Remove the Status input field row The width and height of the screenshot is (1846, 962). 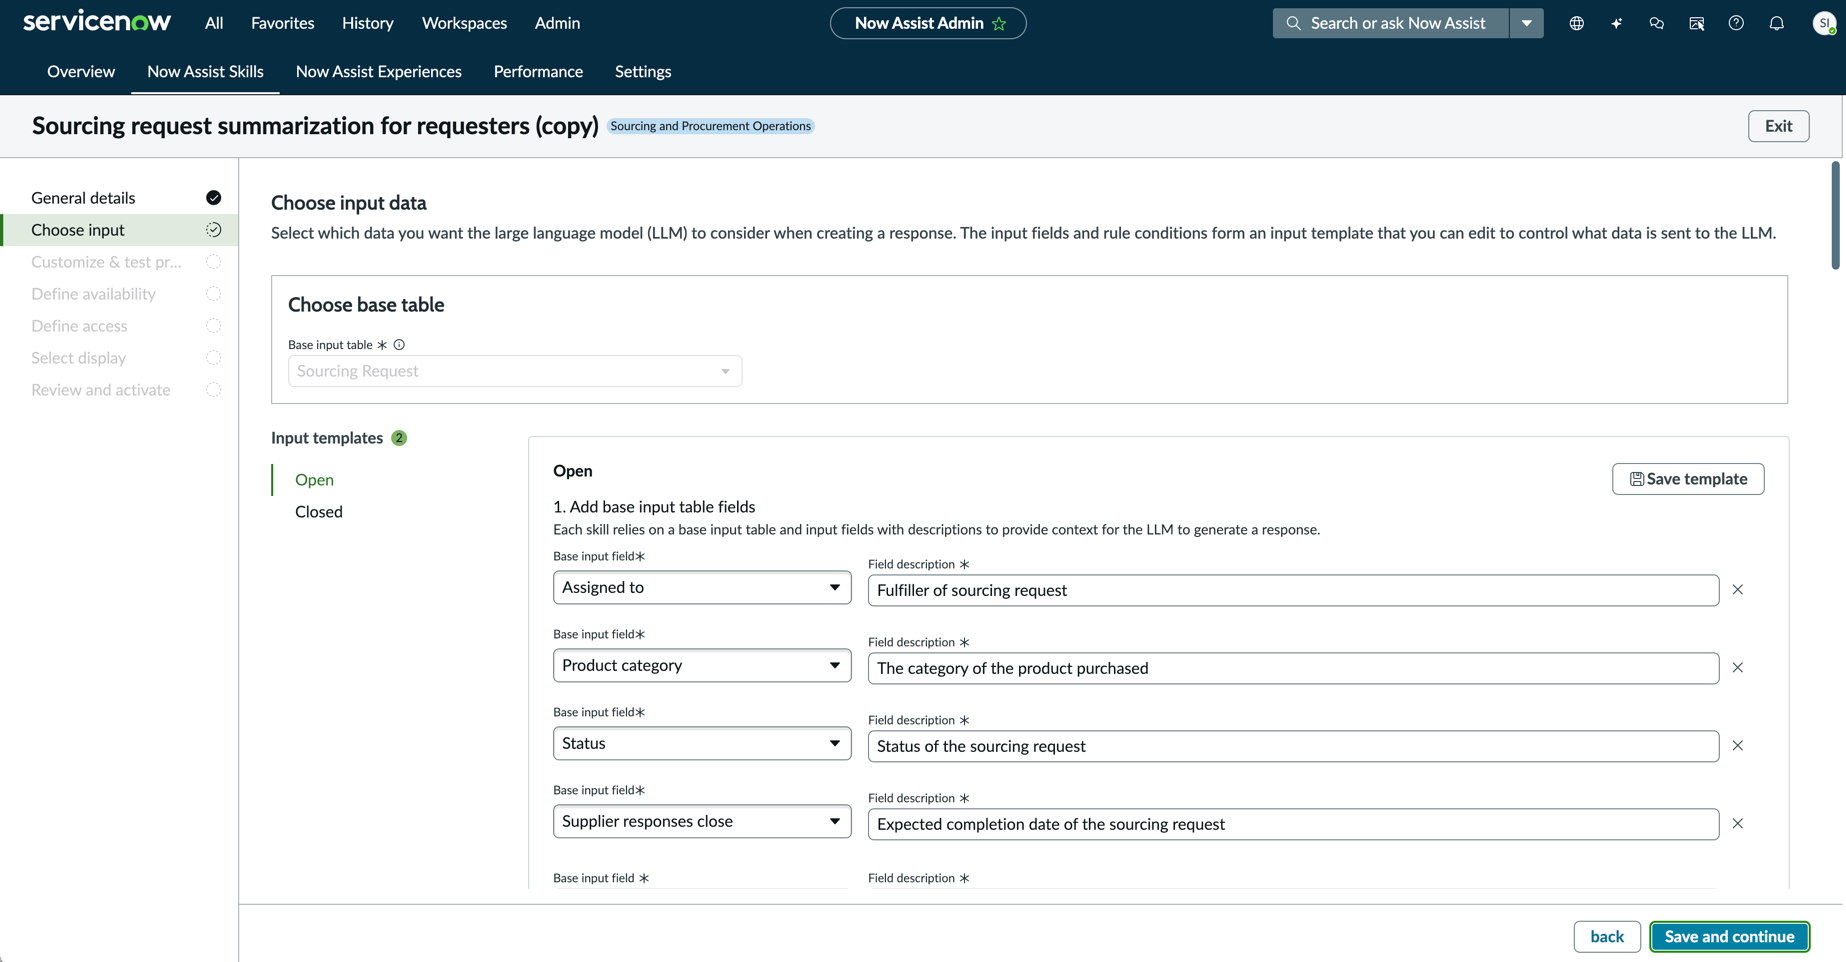coord(1738,746)
